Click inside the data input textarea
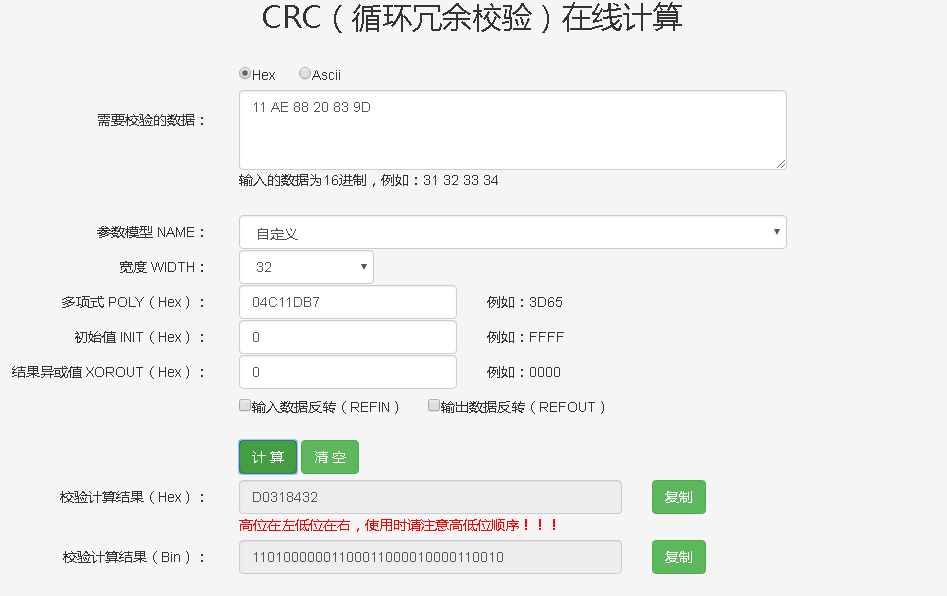The width and height of the screenshot is (947, 596). click(512, 130)
